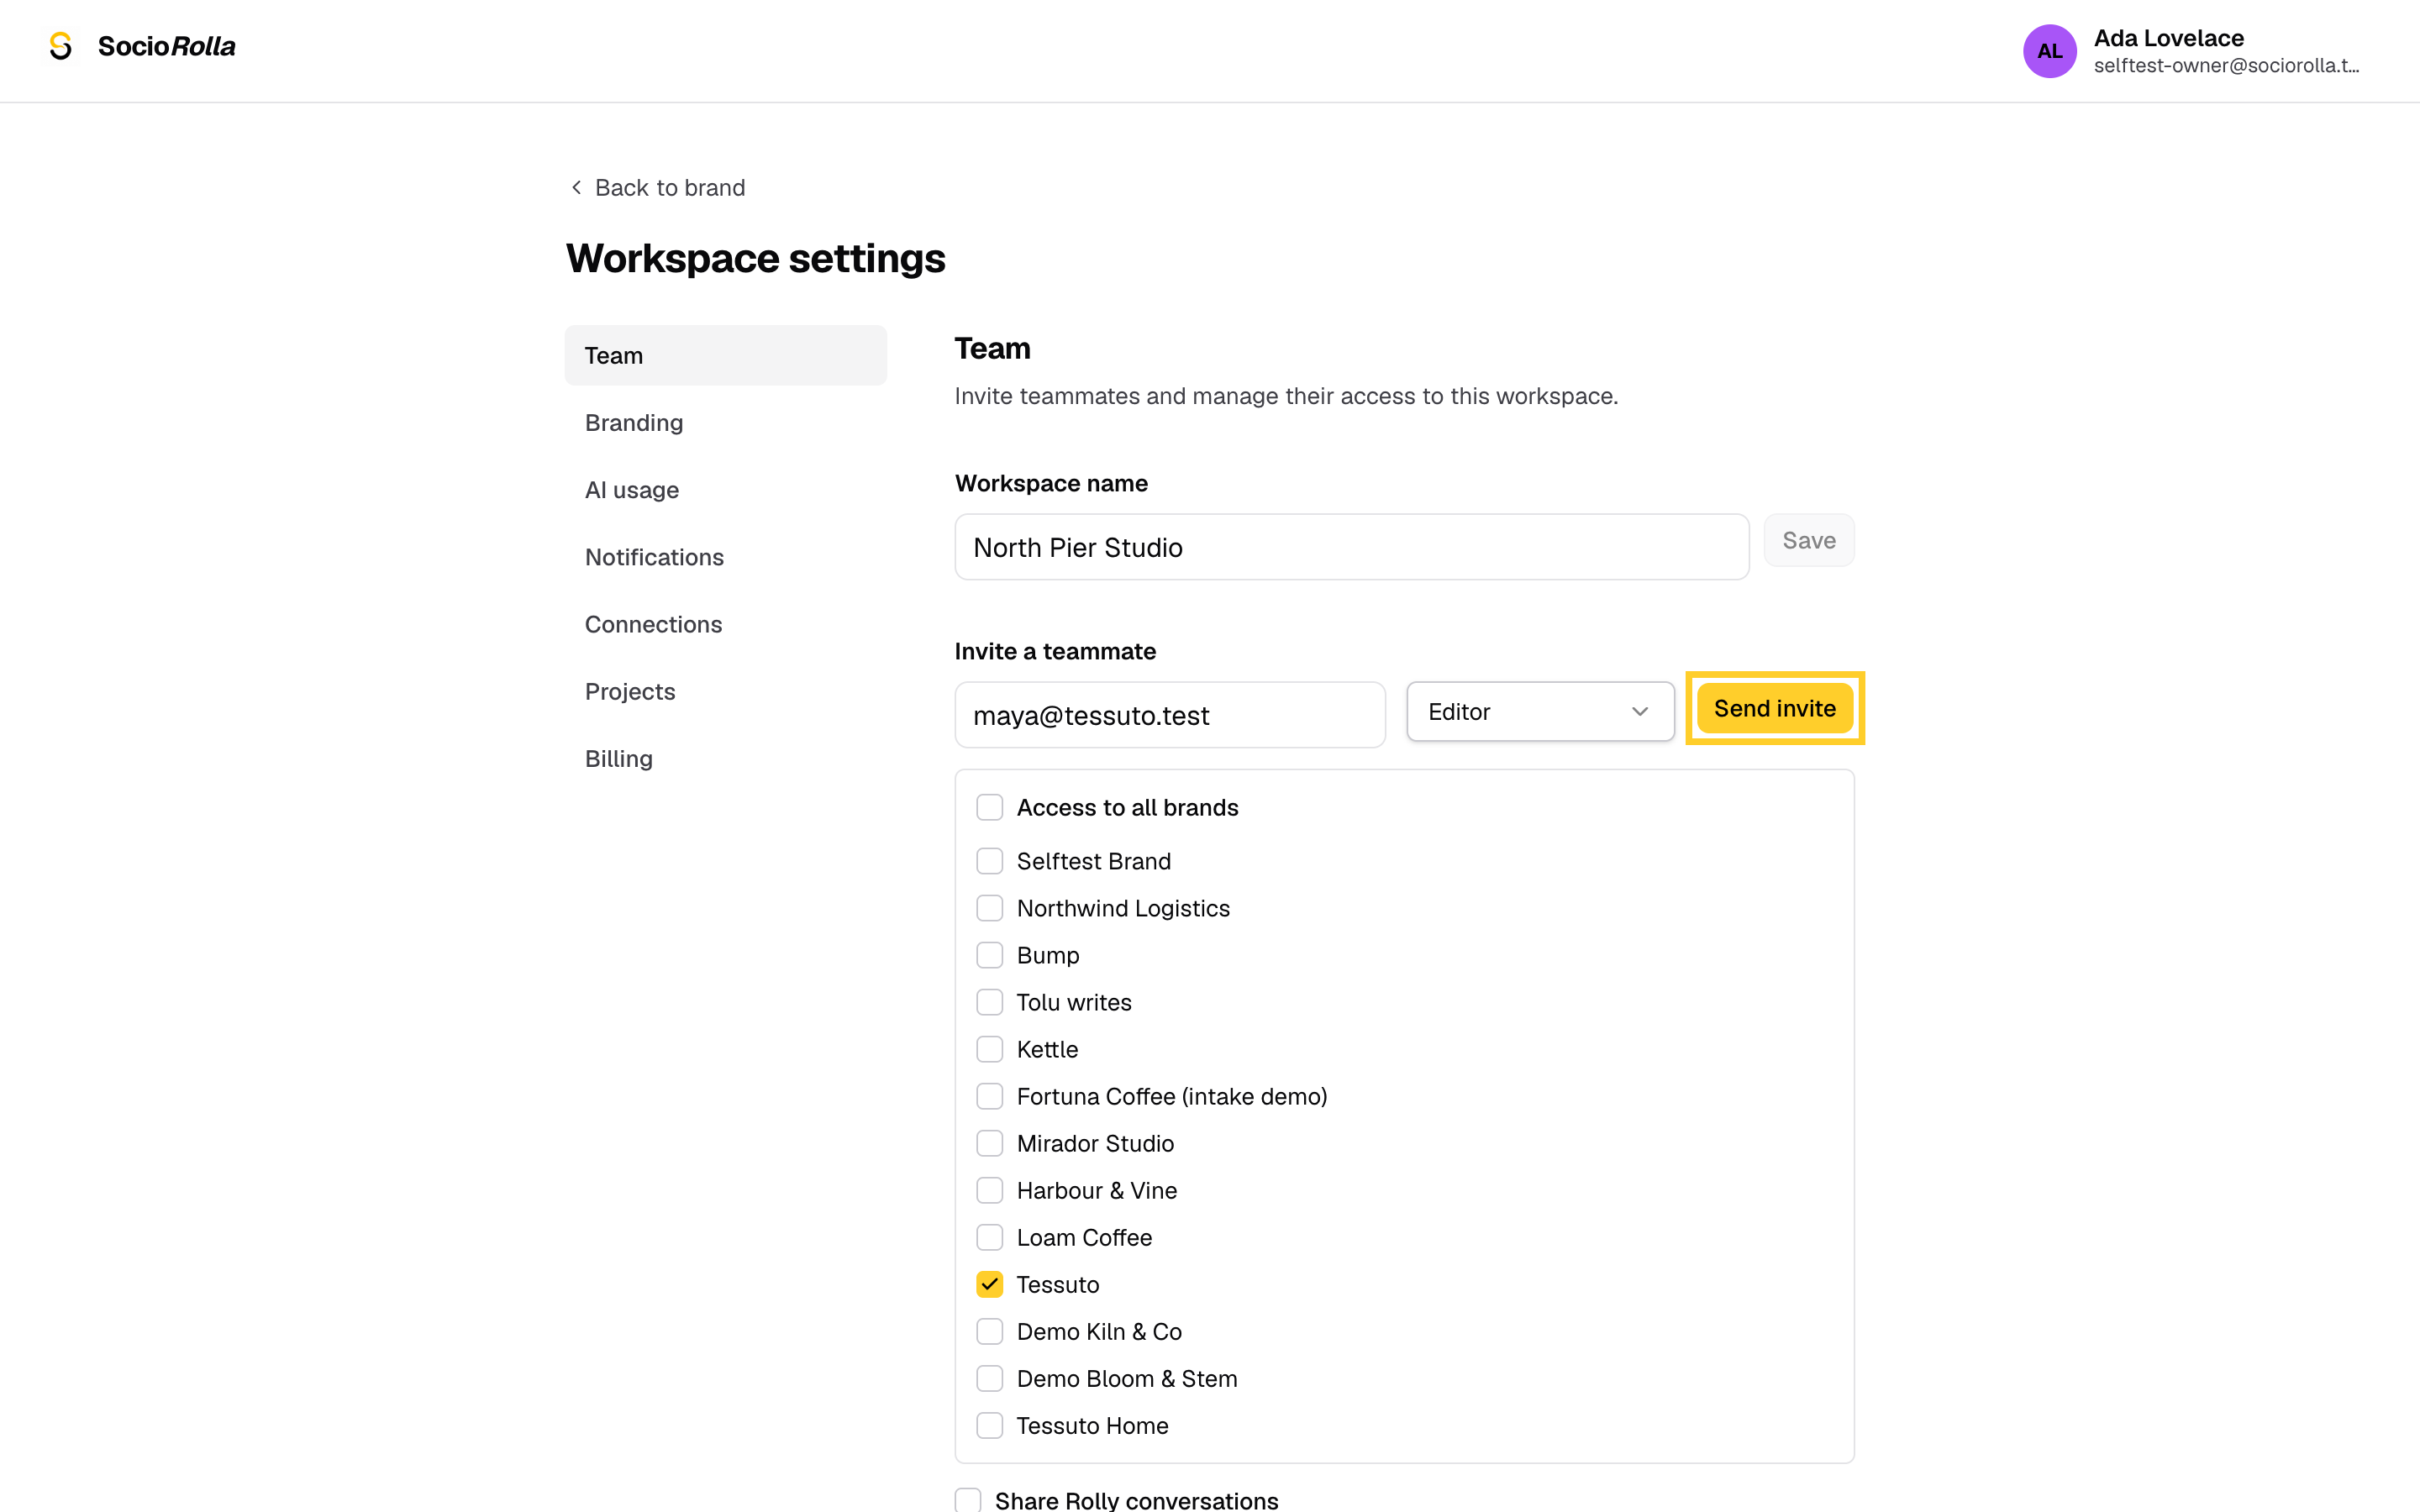Send the teammate invite
Image resolution: width=2420 pixels, height=1512 pixels.
click(1774, 708)
